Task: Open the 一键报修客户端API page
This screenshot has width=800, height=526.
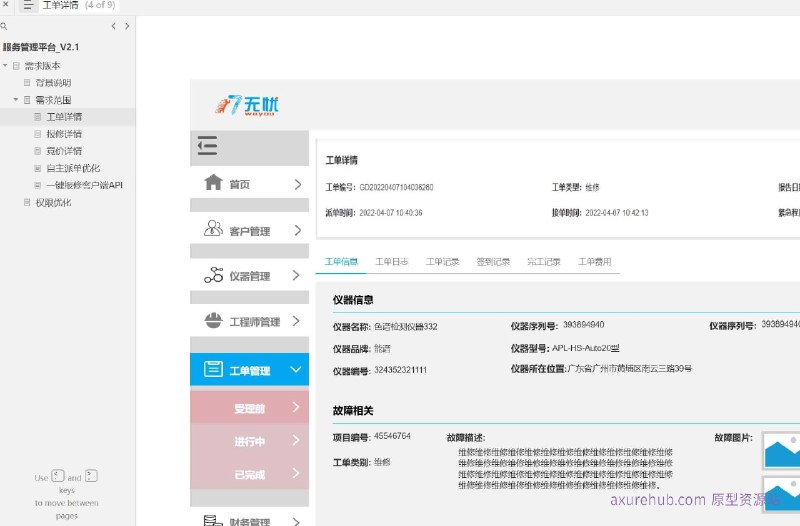Action: 84,185
